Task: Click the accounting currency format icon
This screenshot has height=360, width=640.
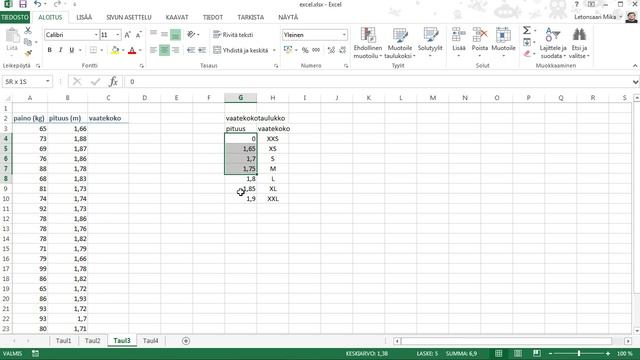Action: click(x=288, y=50)
